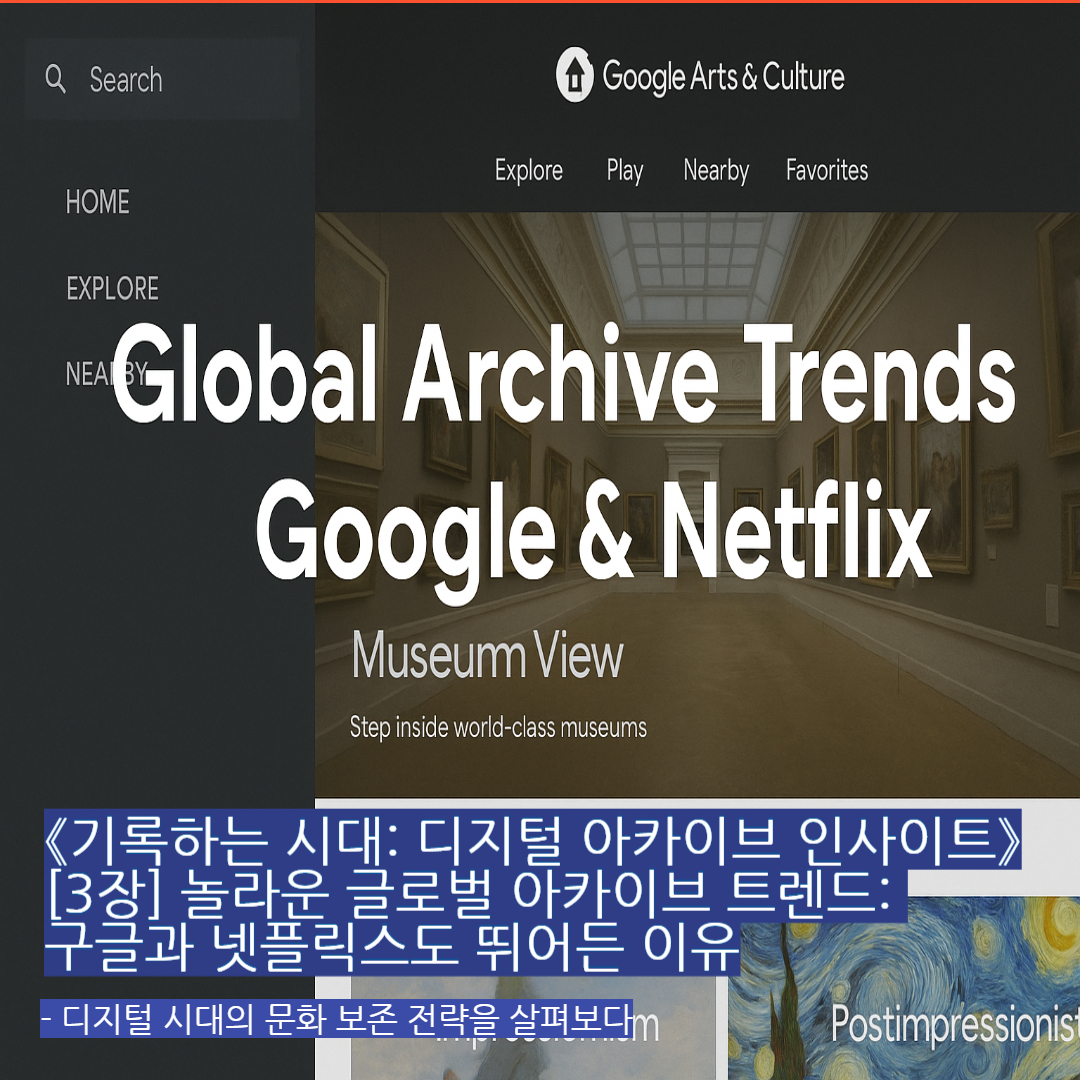Viewport: 1080px width, 1080px height.
Task: Open the Favorites tab
Action: (x=827, y=170)
